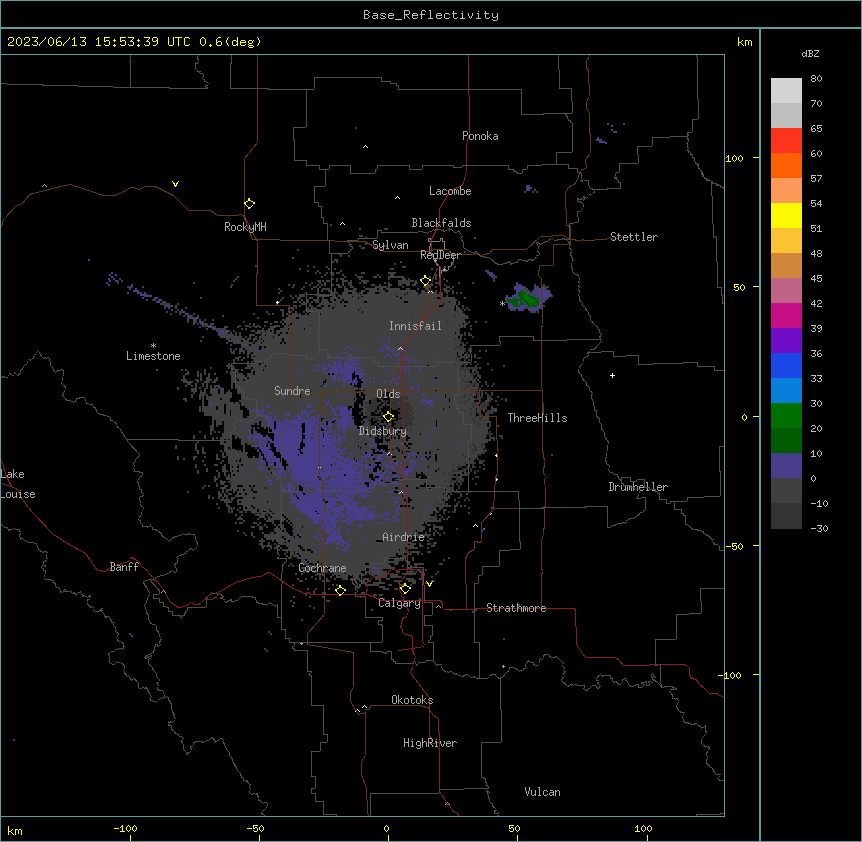Click the Limestone label
The height and width of the screenshot is (842, 862).
[153, 356]
